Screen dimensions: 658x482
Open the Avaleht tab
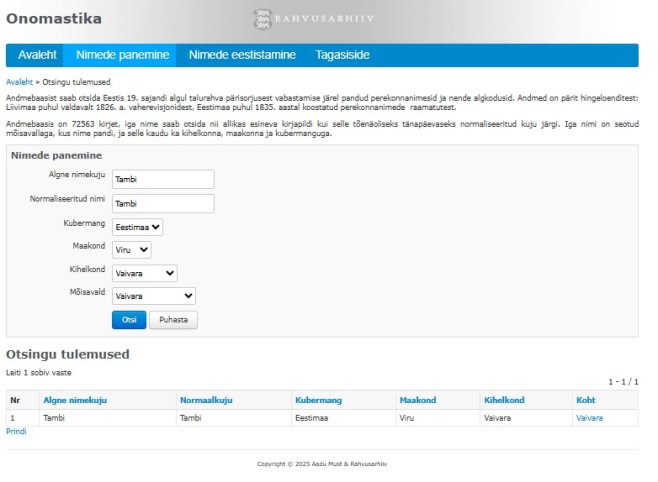click(37, 55)
